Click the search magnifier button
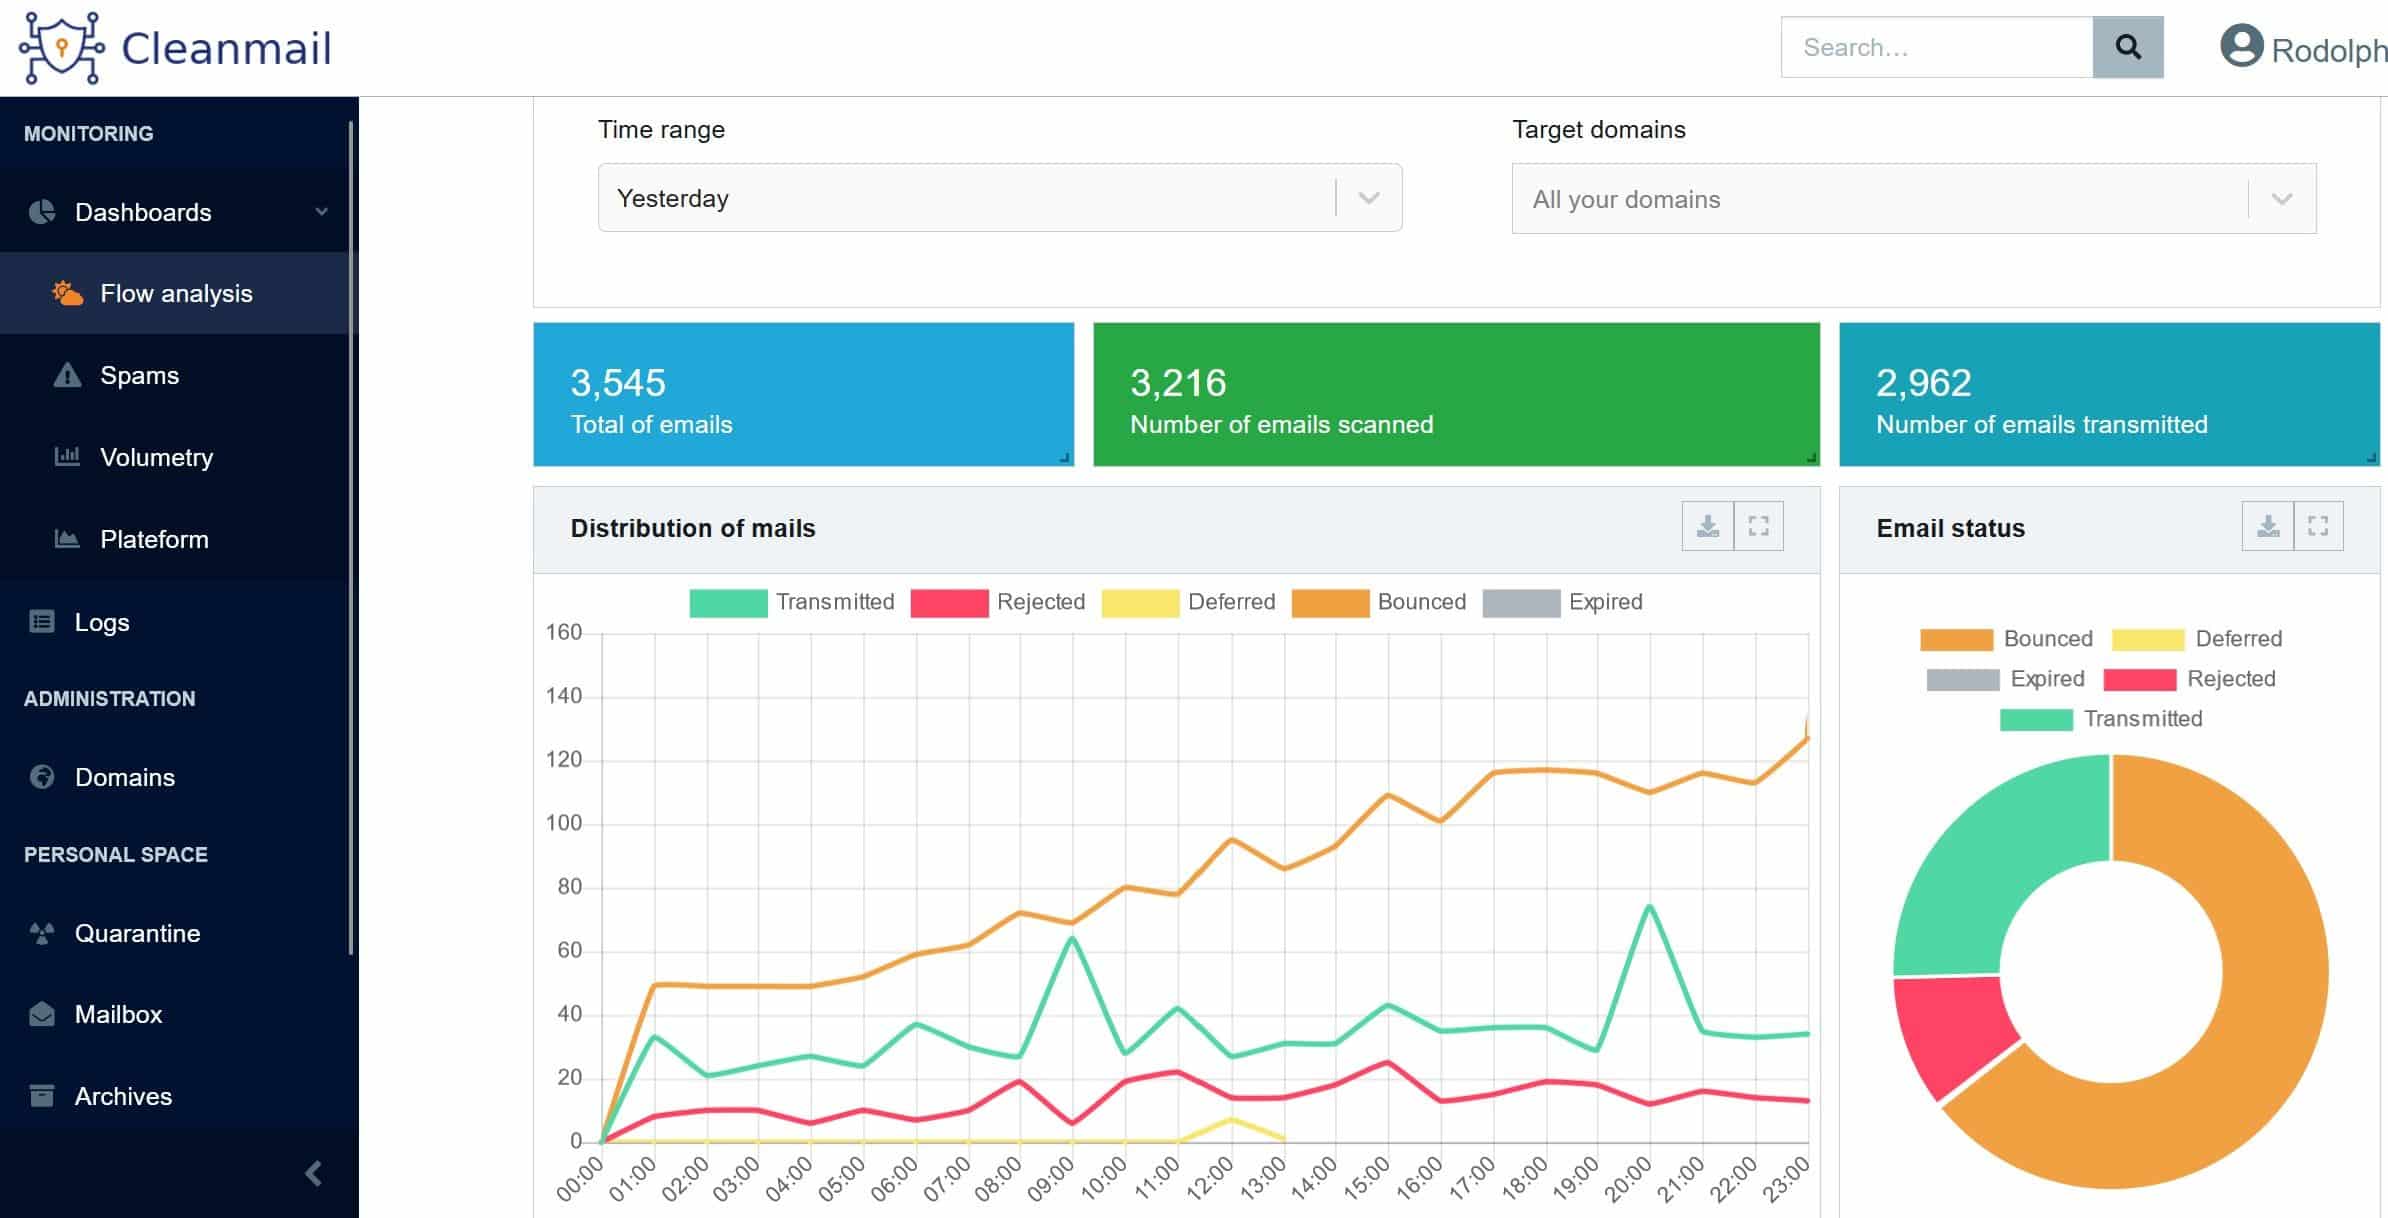The image size is (2388, 1218). 2127,47
